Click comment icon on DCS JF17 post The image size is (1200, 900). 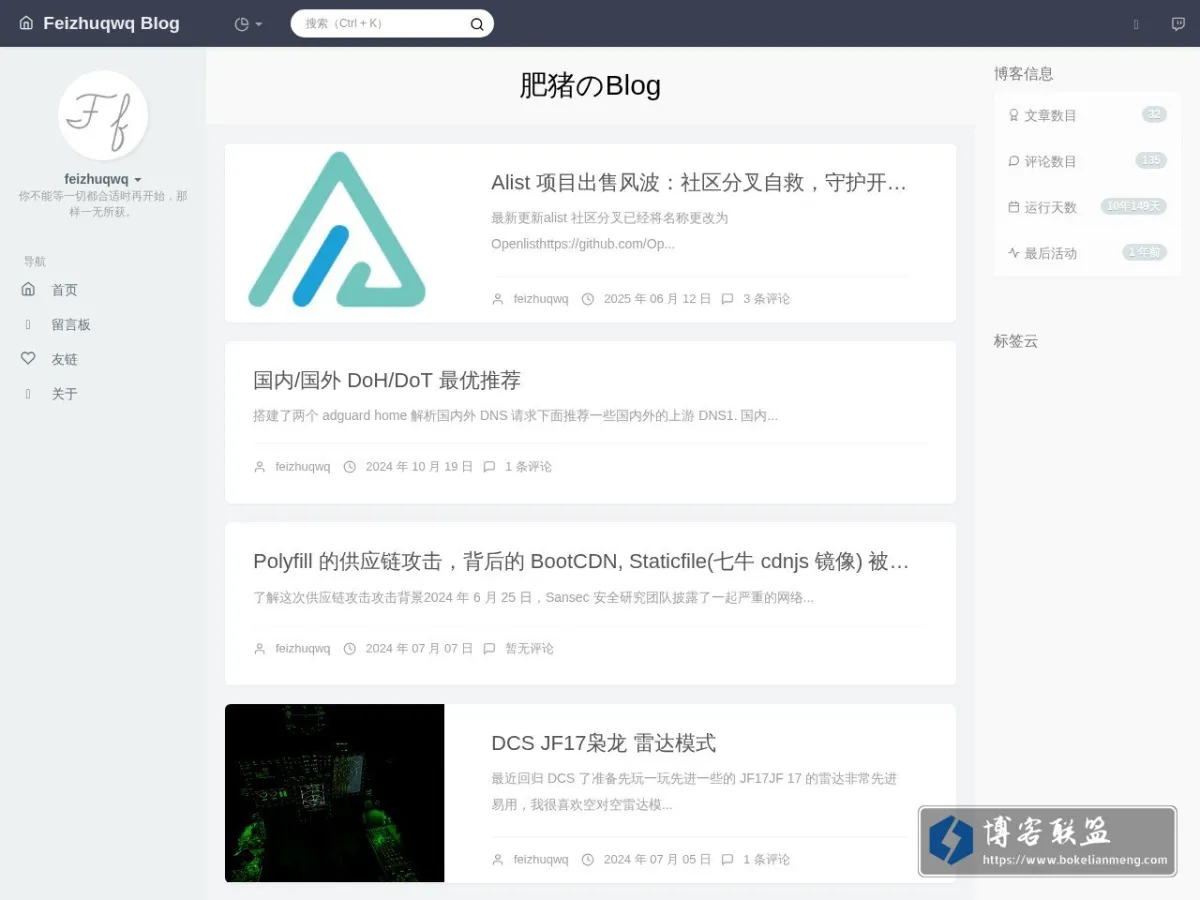[727, 860]
